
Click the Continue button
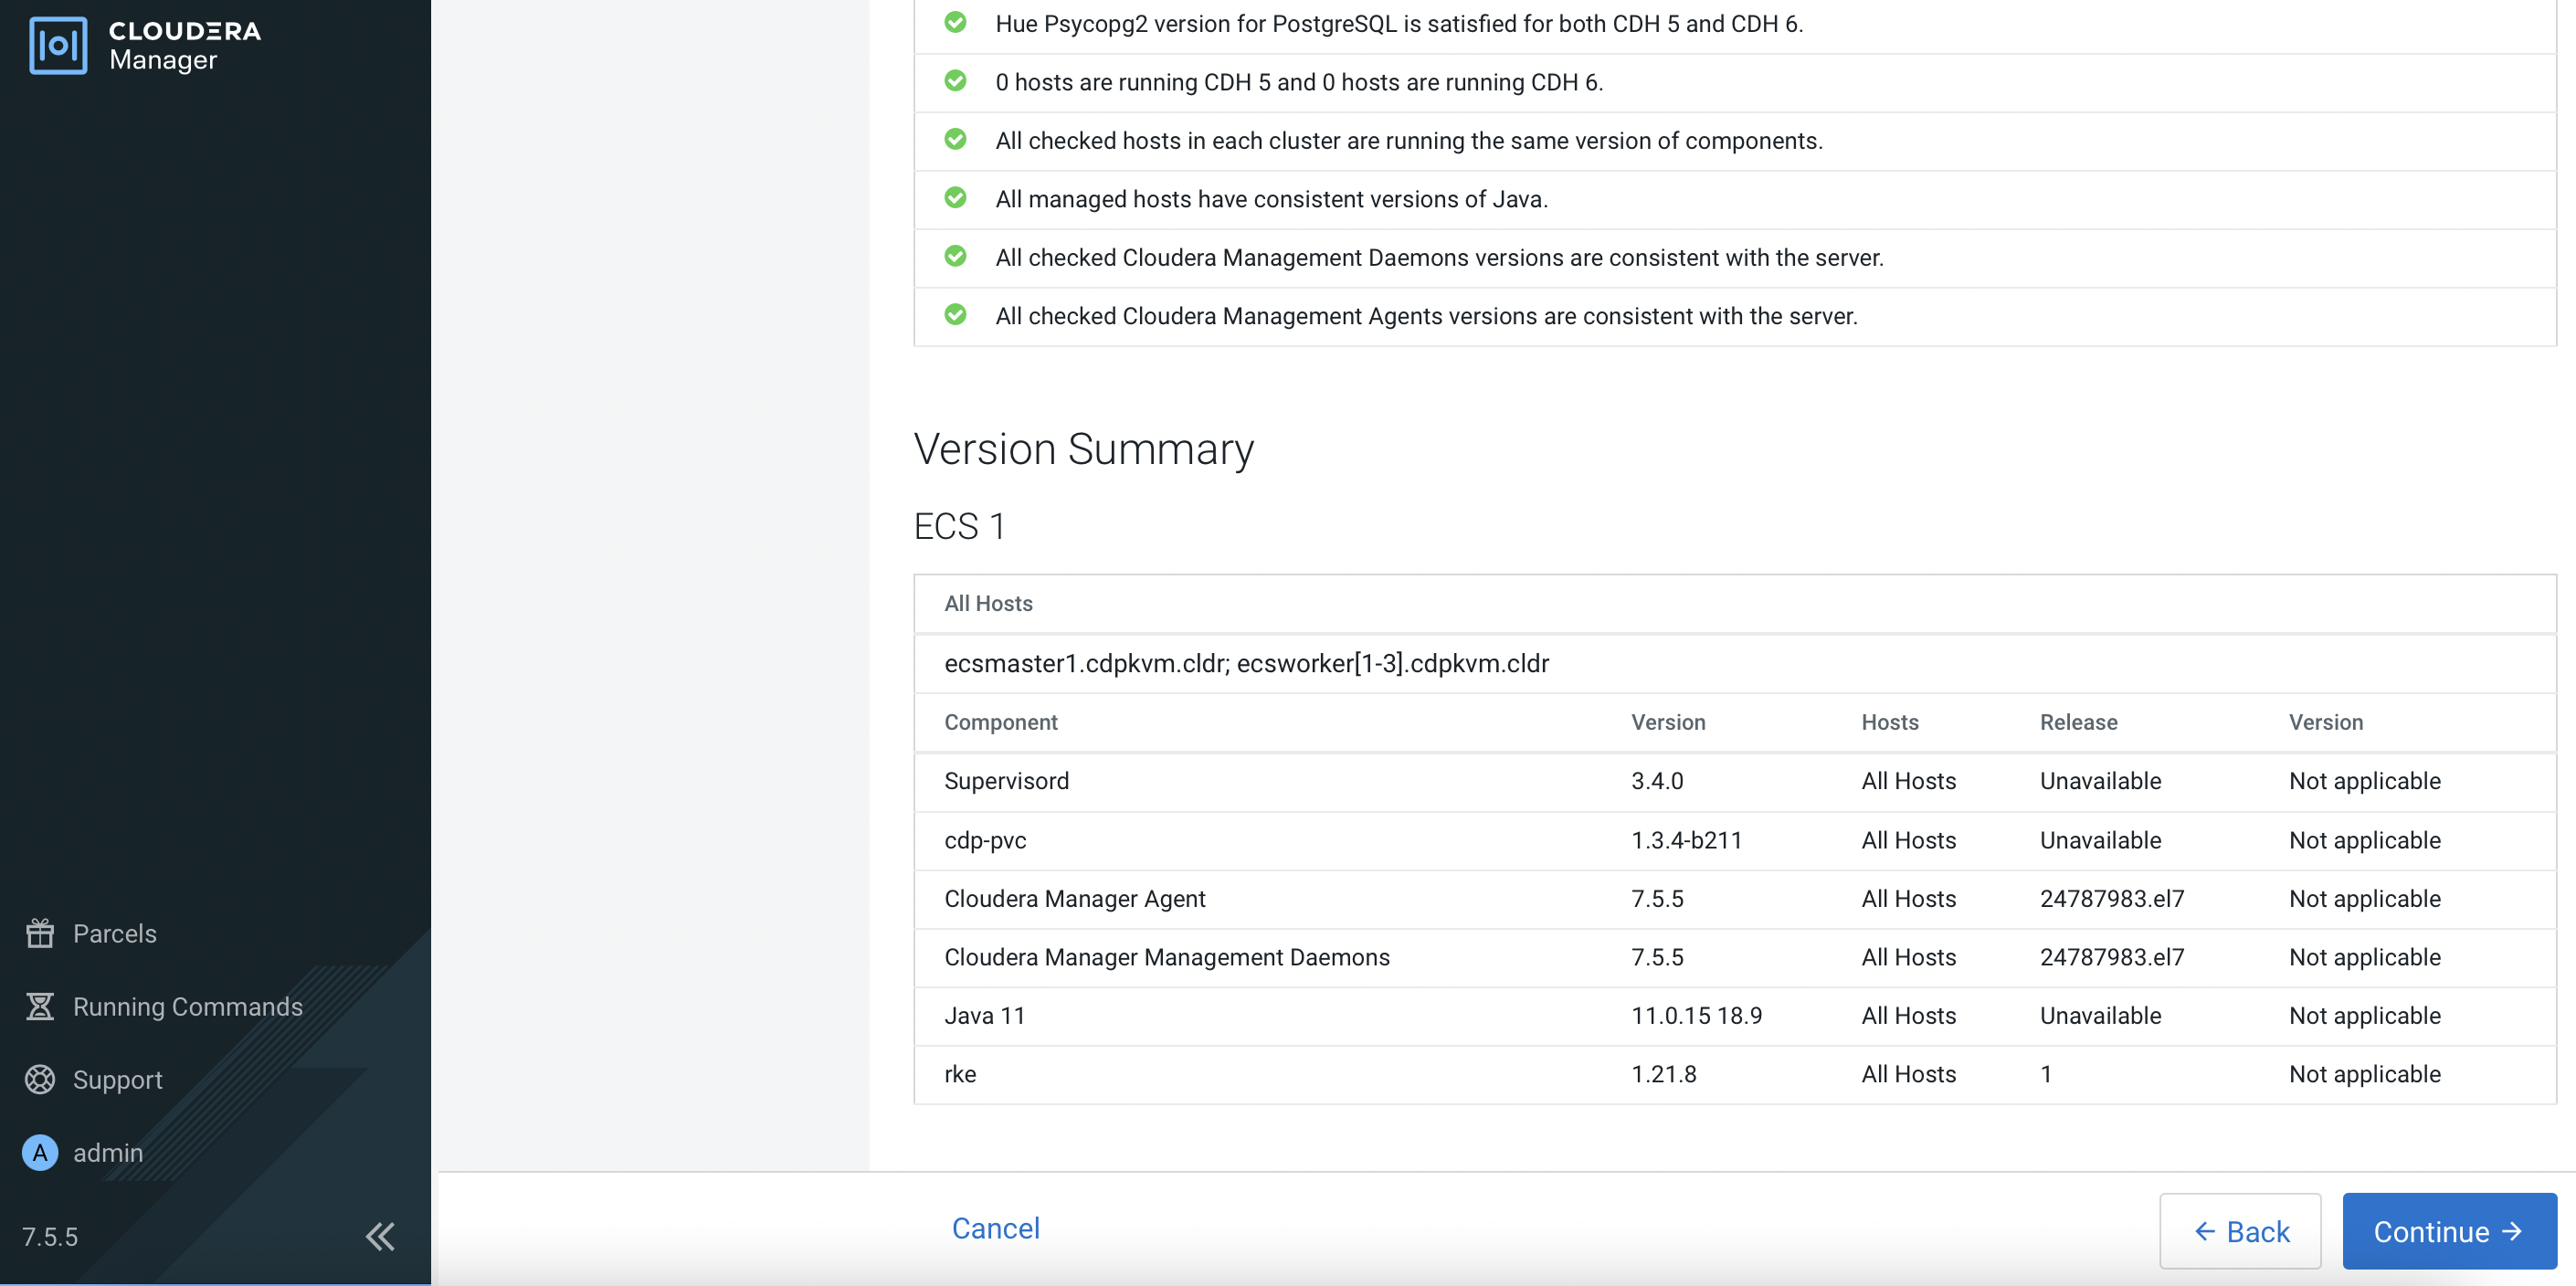point(2448,1231)
